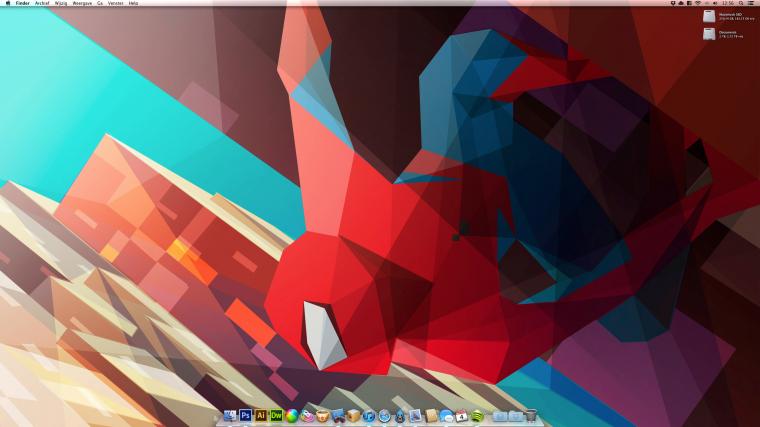The image size is (760, 427).
Task: Open the Trash in the dock
Action: 531,415
